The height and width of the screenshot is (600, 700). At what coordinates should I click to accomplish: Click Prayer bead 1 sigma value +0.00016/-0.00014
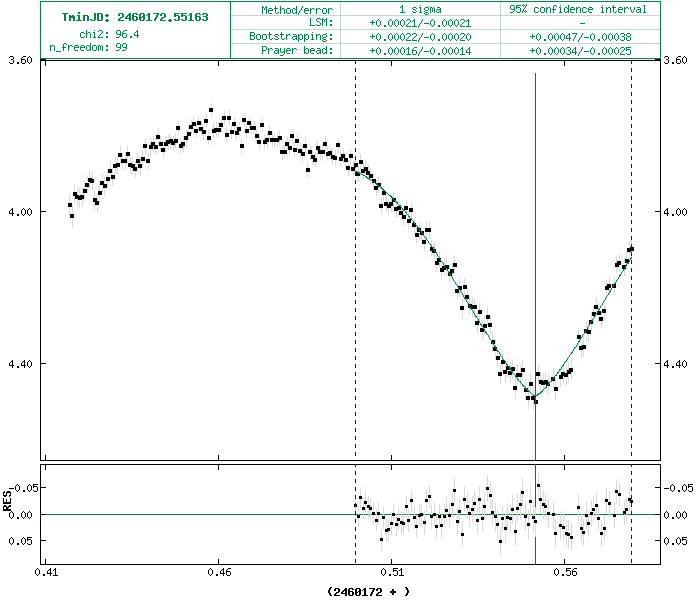tap(413, 50)
